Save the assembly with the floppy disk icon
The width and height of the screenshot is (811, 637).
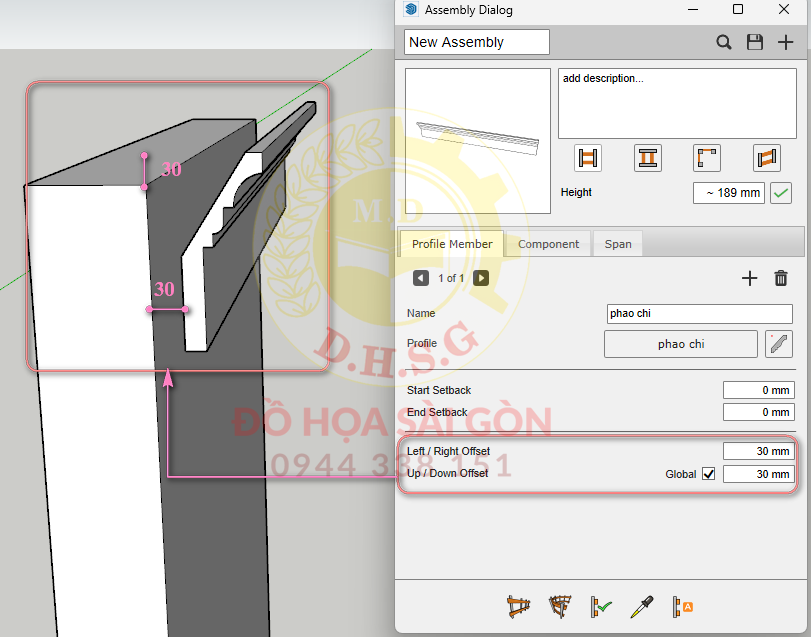pos(755,42)
